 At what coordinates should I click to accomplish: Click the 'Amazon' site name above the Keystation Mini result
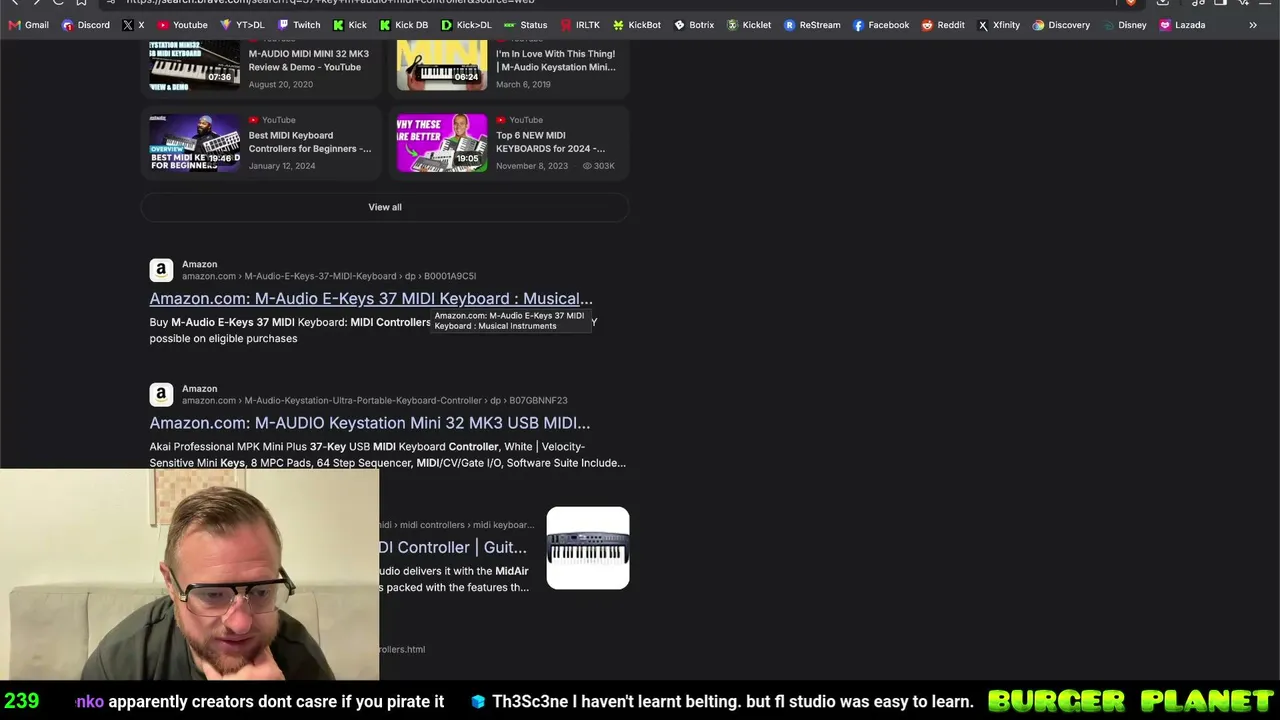click(200, 388)
